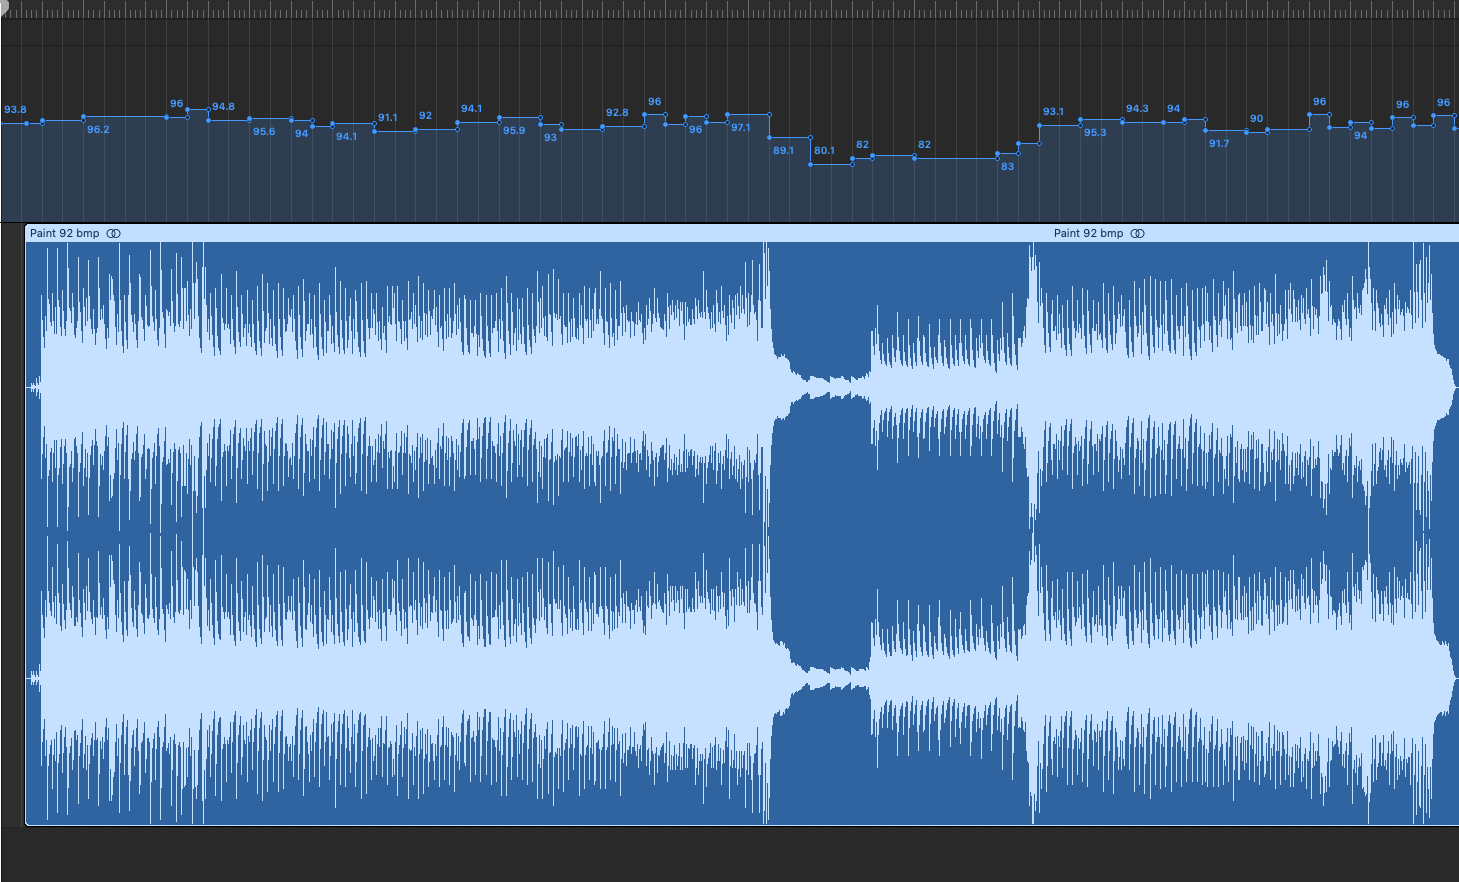The image size is (1459, 882).
Task: Select the Paint 92 bmp label beneath the 93.1 tempo point
Action: click(1089, 234)
